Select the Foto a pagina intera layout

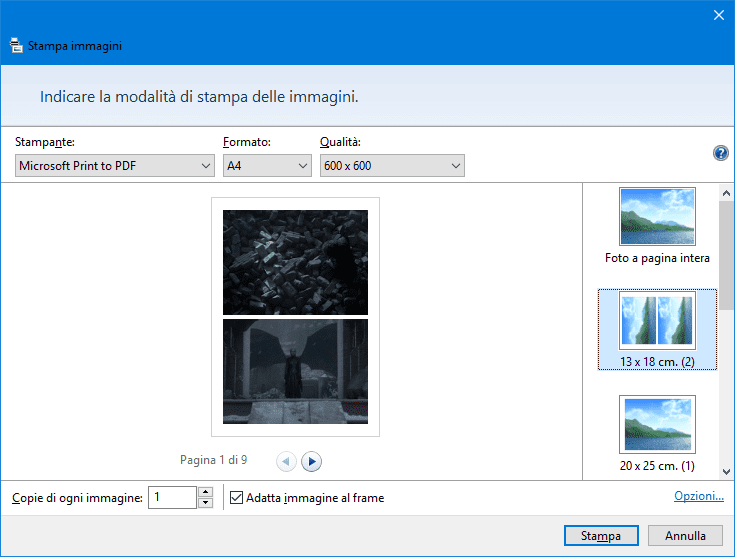[x=657, y=226]
